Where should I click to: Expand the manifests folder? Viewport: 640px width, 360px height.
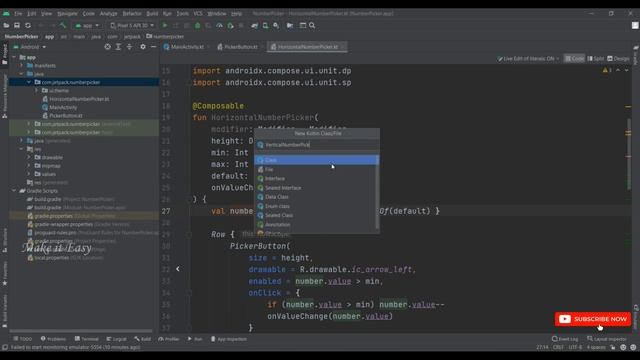[22, 65]
